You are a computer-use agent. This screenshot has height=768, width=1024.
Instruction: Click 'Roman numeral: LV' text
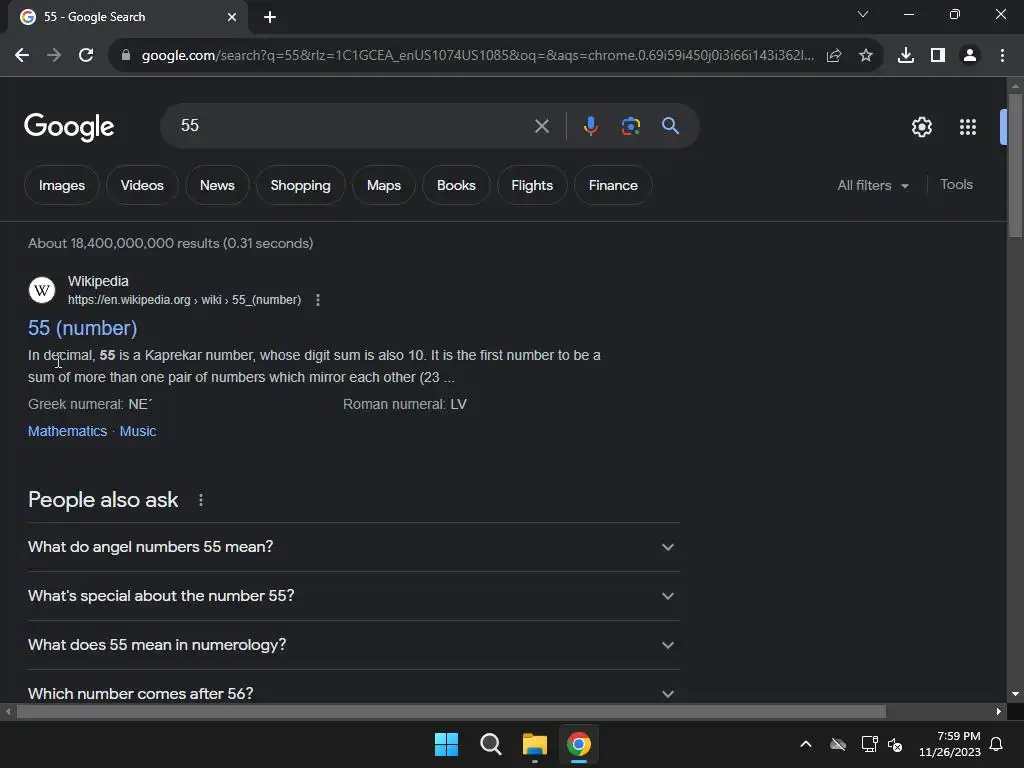[x=405, y=404]
